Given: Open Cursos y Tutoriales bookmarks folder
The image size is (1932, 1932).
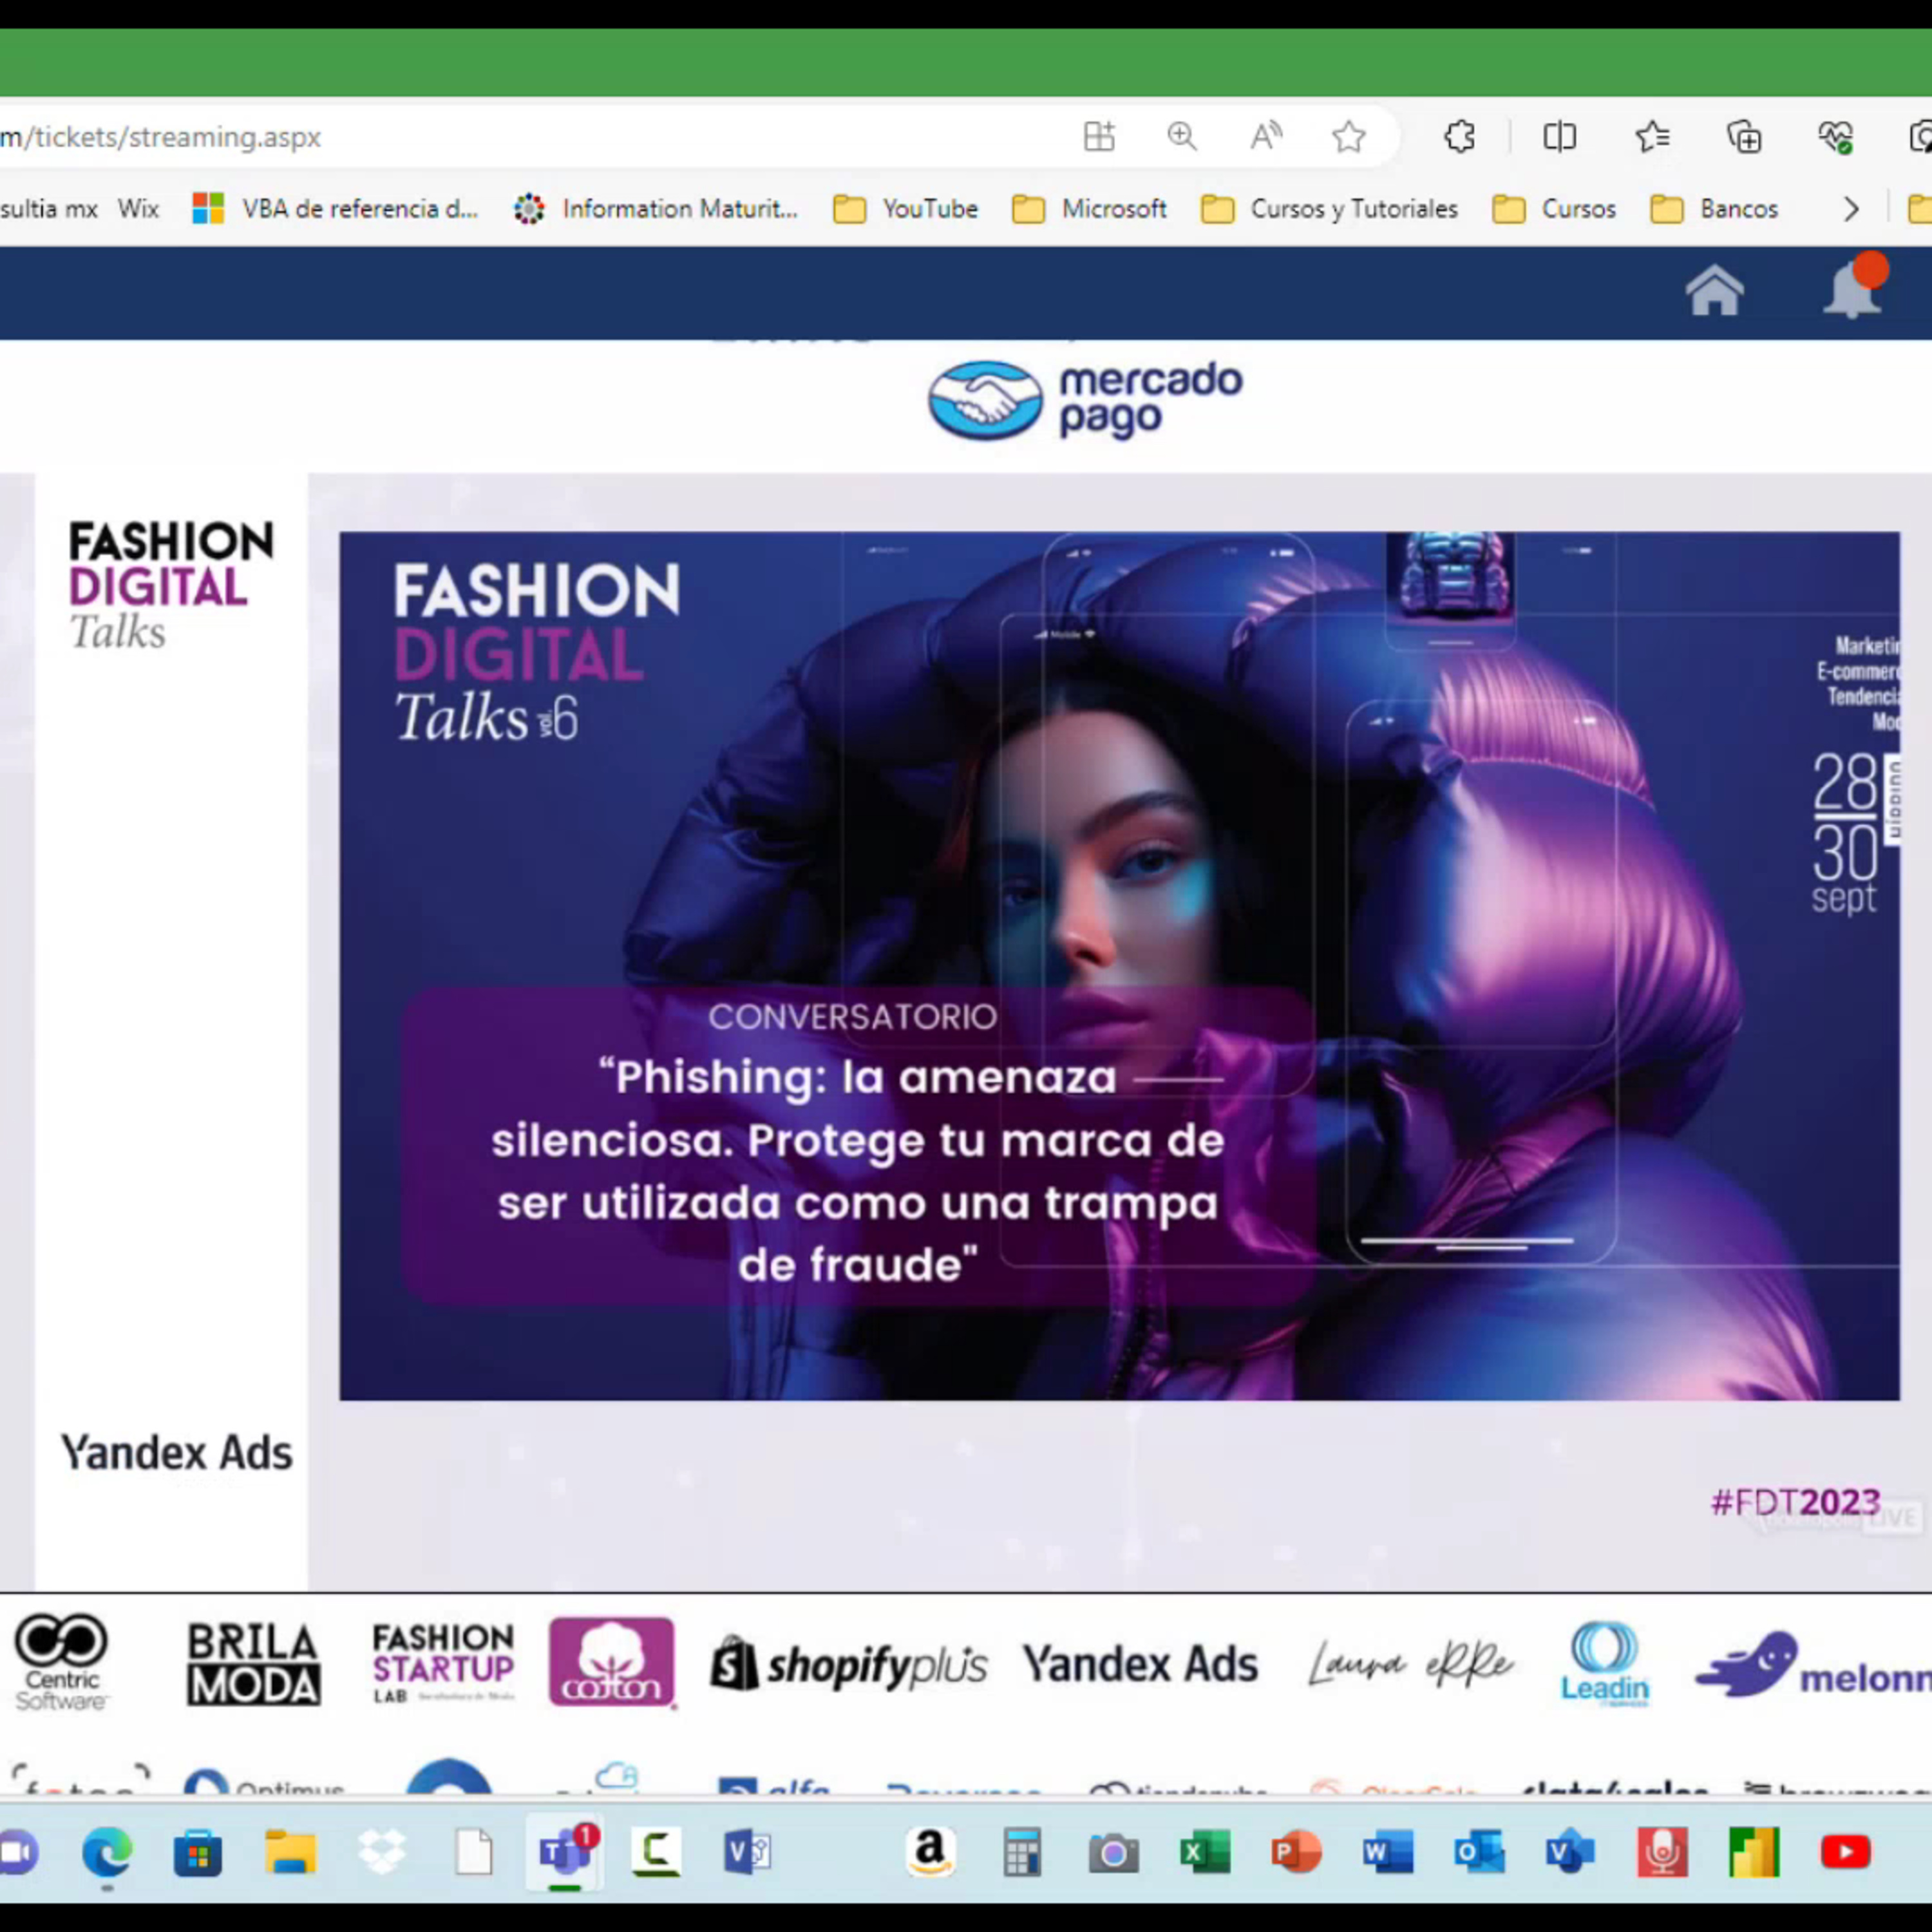Looking at the screenshot, I should pos(1329,209).
